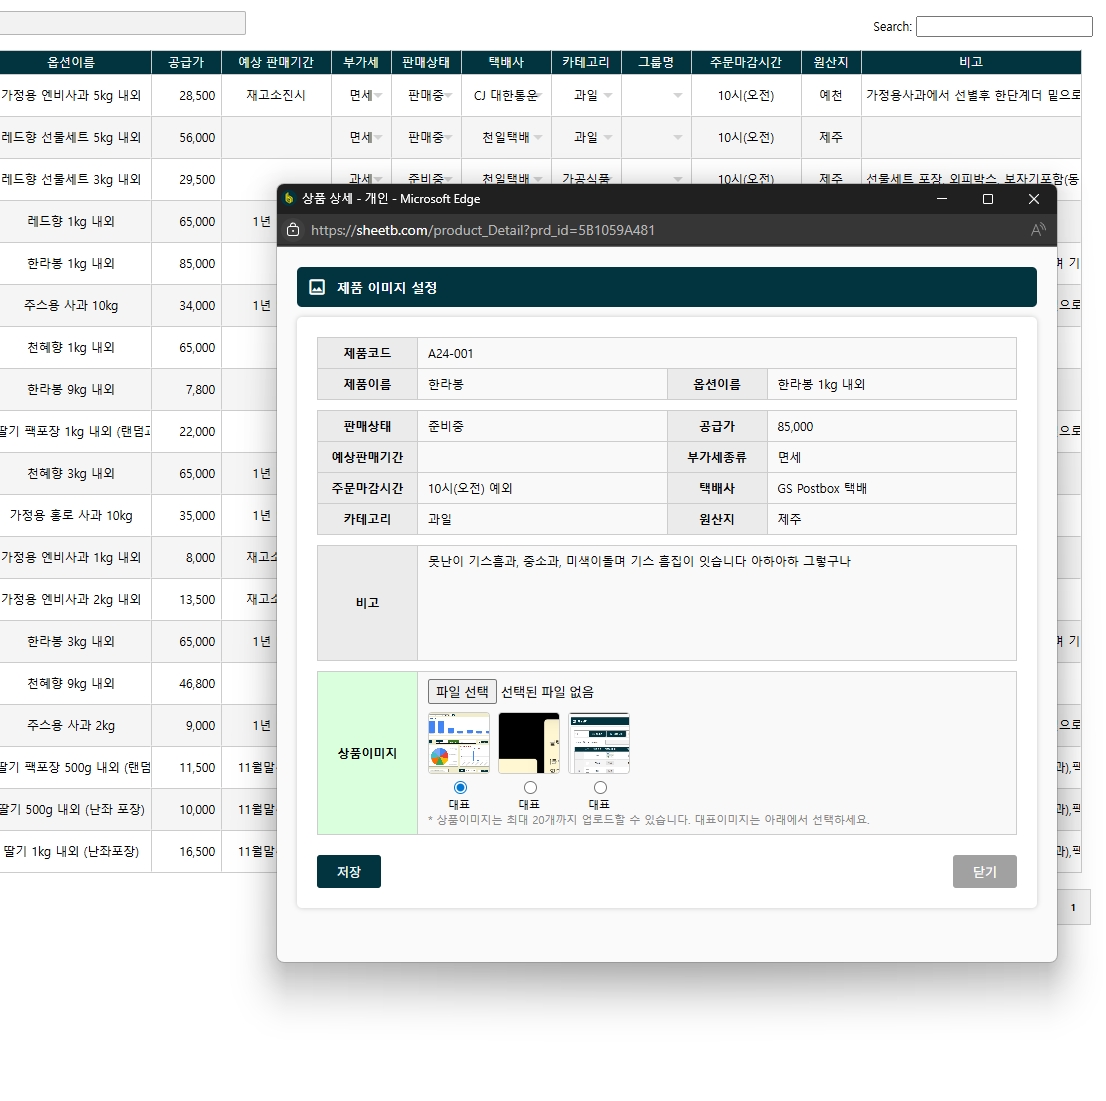Select the third image as 대표
This screenshot has height=1101, width=1106.
(x=600, y=787)
